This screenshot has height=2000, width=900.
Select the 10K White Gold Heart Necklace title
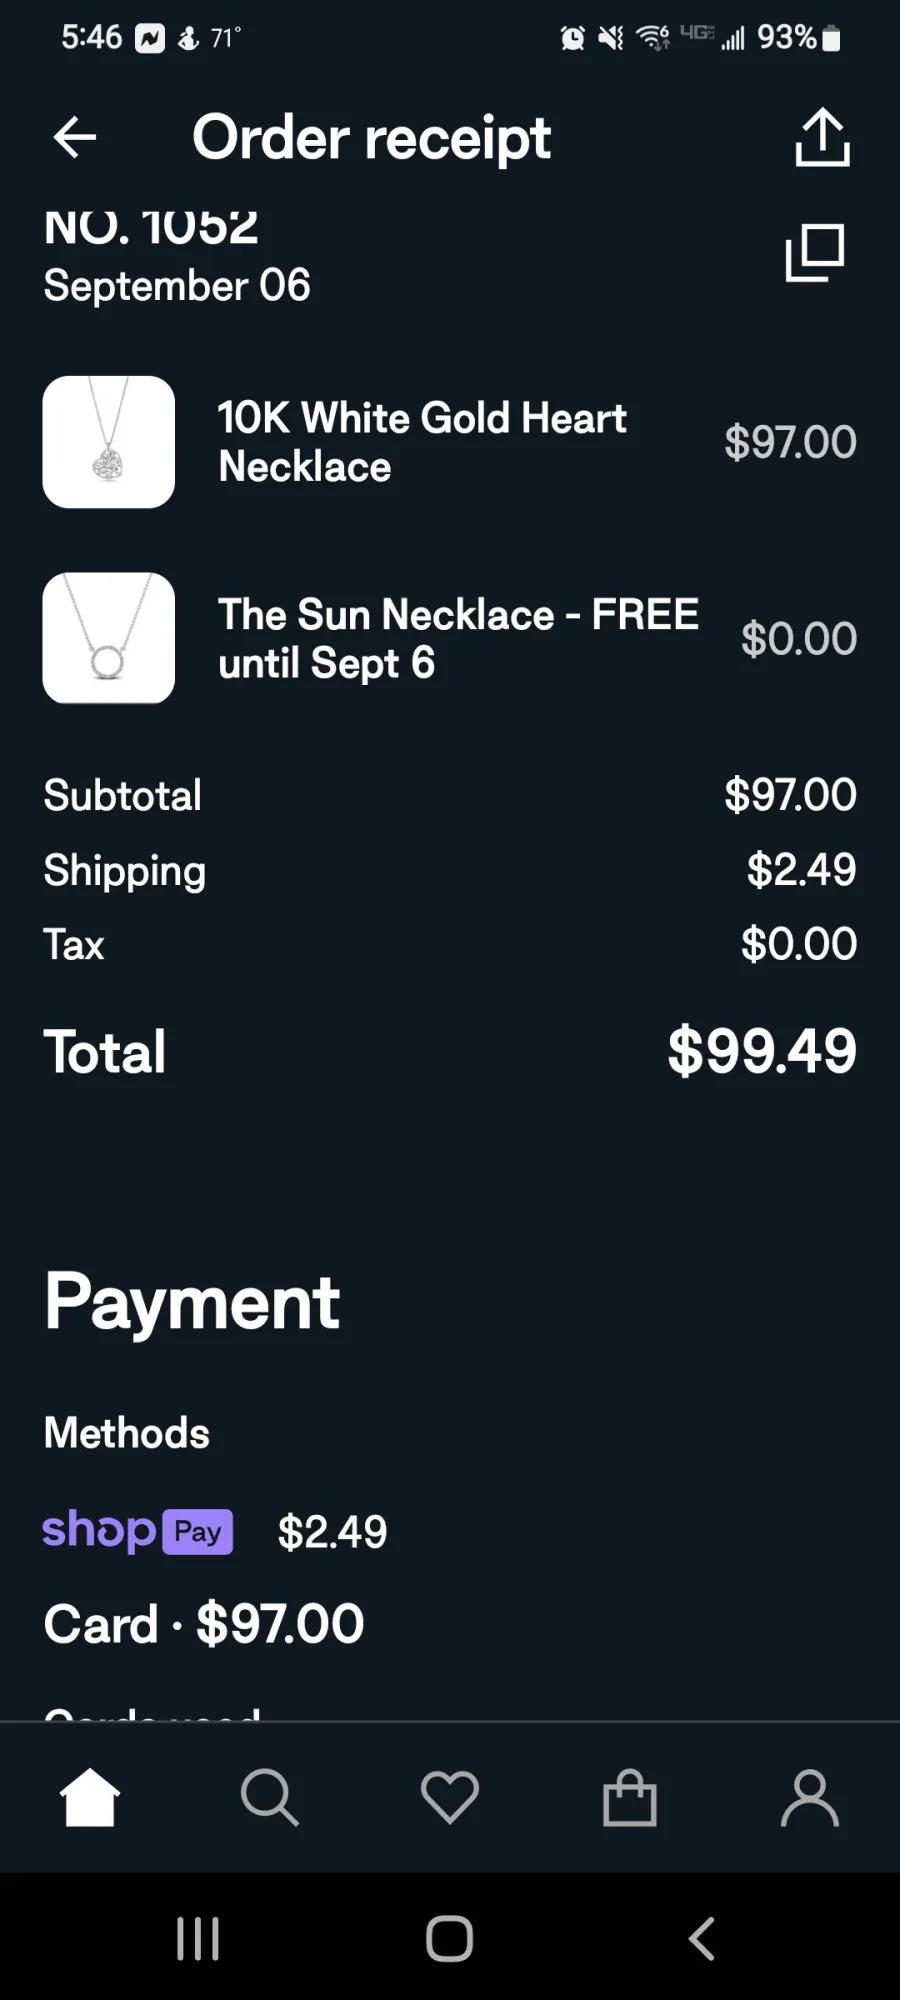point(422,442)
